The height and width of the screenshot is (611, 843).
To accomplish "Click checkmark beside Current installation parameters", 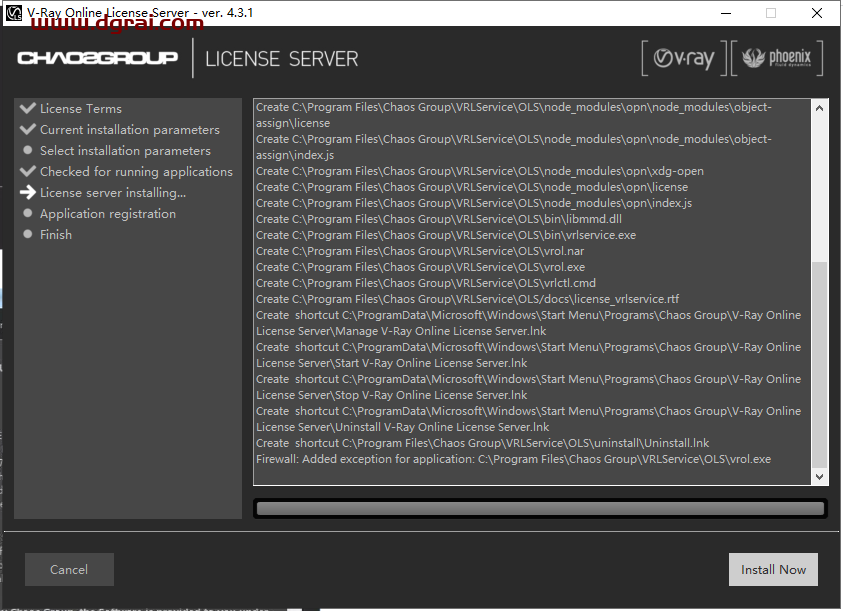I will point(27,129).
